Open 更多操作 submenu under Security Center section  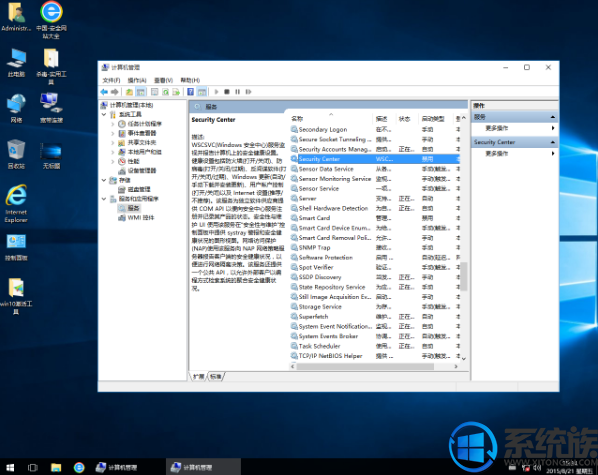tap(514, 153)
